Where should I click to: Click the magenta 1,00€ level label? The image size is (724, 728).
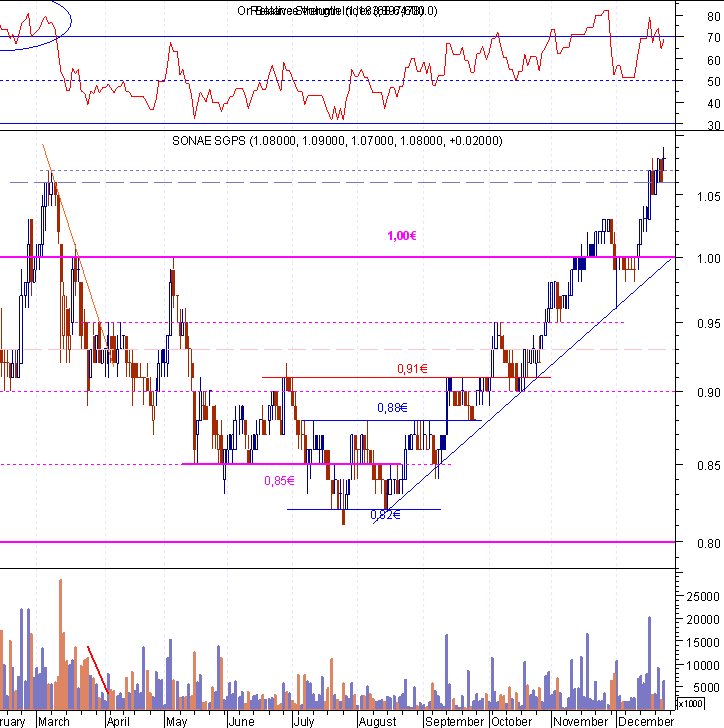[402, 236]
